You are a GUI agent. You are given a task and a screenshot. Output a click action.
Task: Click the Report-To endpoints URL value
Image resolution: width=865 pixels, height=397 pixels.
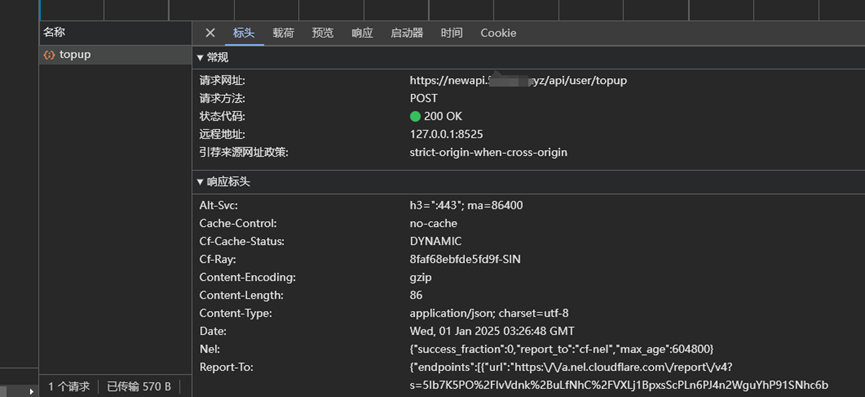tap(619, 376)
